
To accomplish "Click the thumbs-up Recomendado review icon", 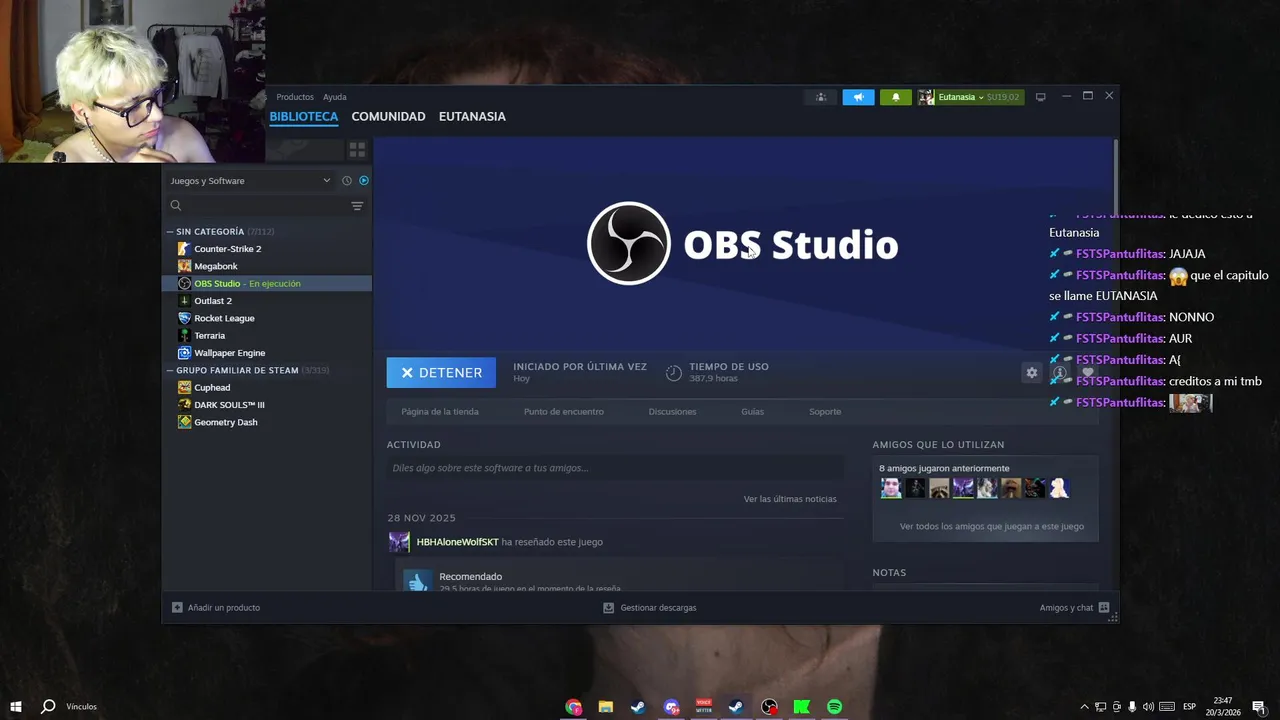I will point(417,581).
